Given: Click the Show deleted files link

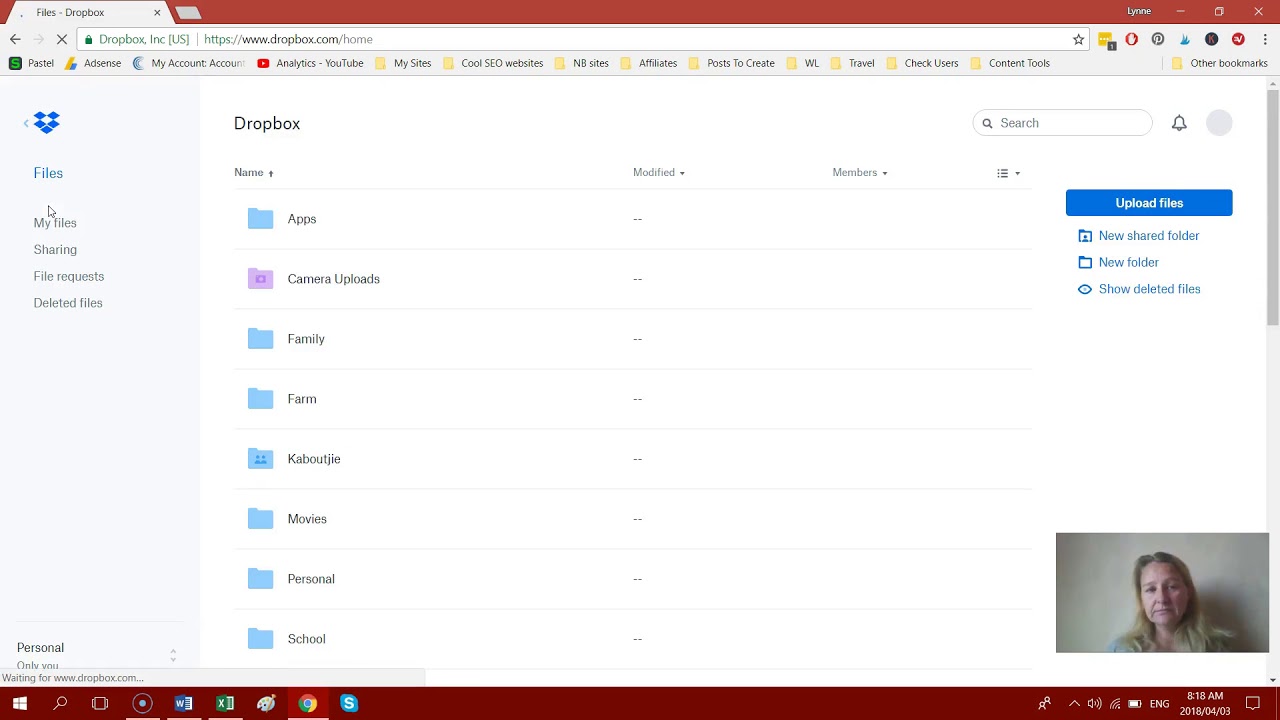Looking at the screenshot, I should 1150,289.
